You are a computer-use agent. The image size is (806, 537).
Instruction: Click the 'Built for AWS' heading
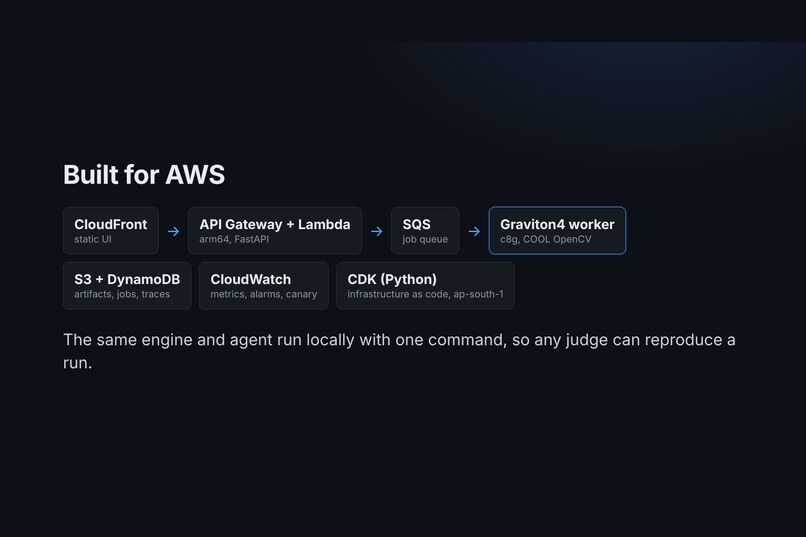click(144, 175)
